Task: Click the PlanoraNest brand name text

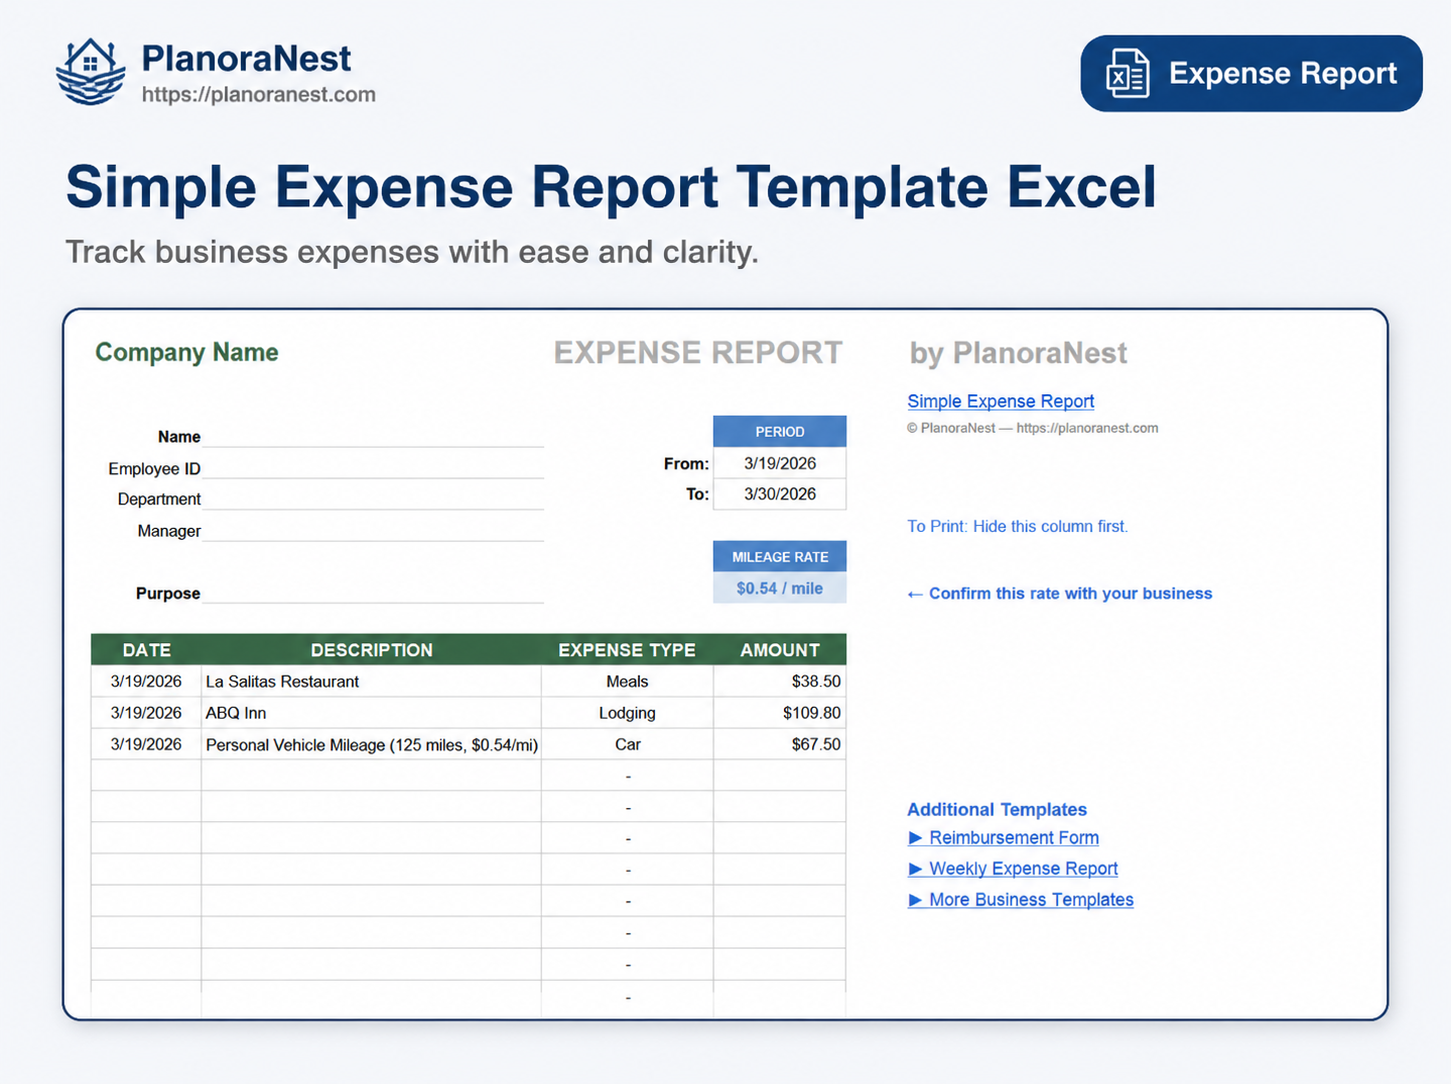Action: [246, 58]
